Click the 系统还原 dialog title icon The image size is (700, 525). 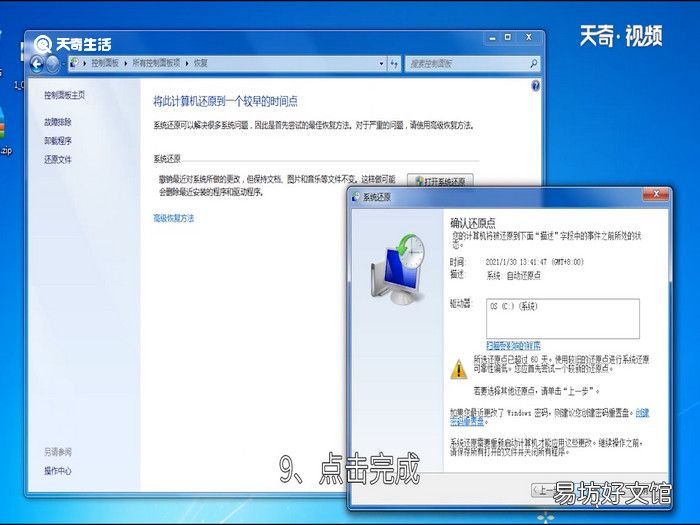point(356,196)
